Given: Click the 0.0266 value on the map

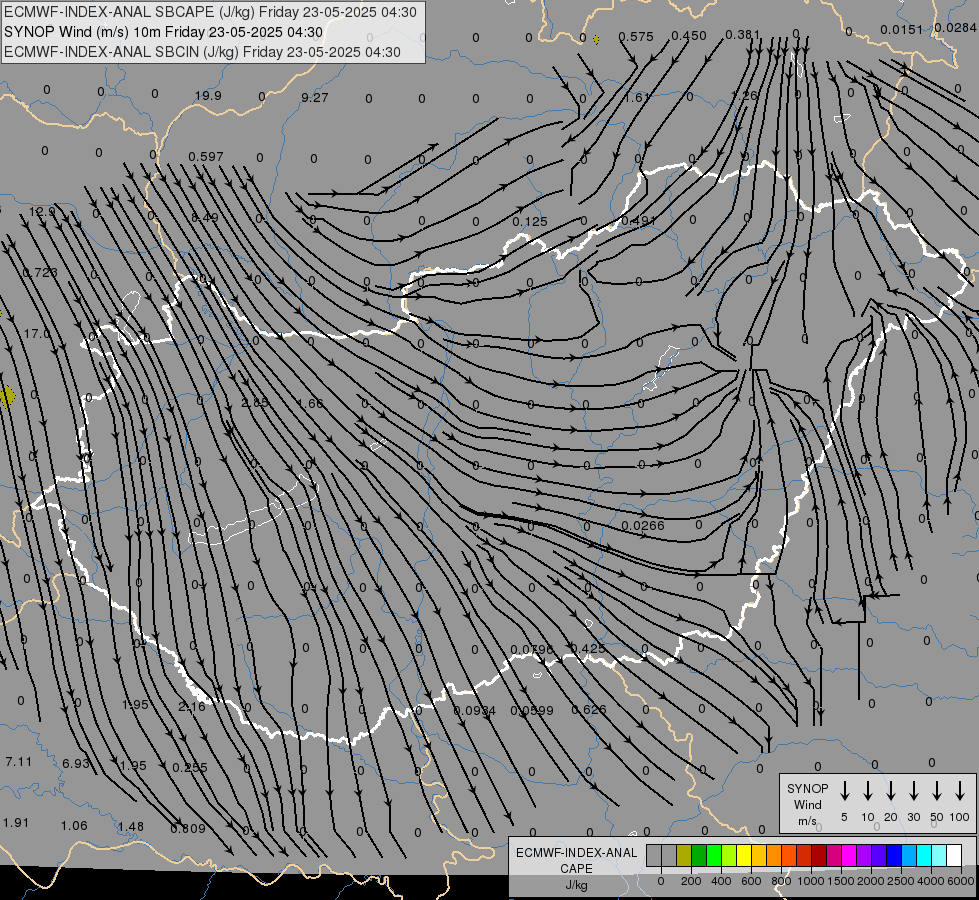Looking at the screenshot, I should [643, 525].
